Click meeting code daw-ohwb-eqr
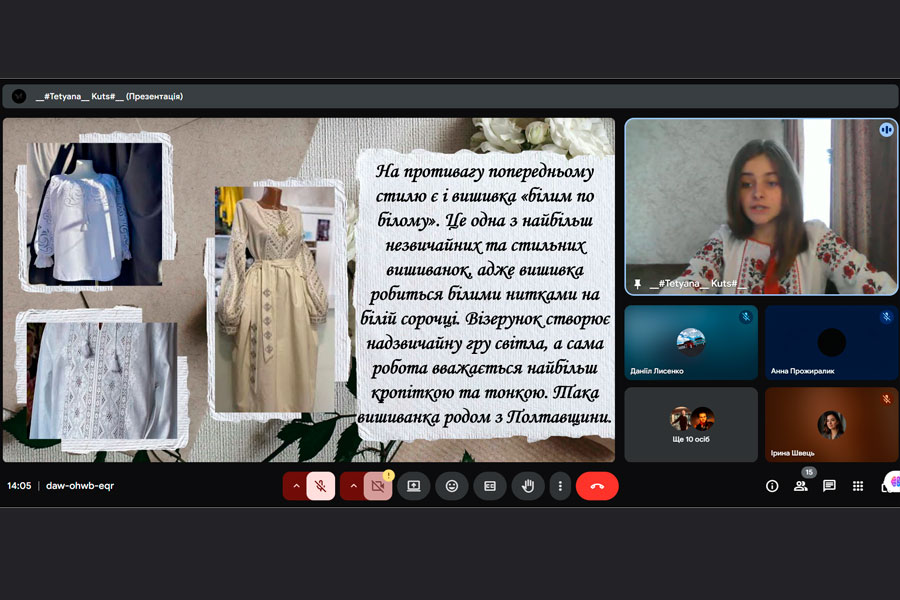900x600 pixels. 80,486
